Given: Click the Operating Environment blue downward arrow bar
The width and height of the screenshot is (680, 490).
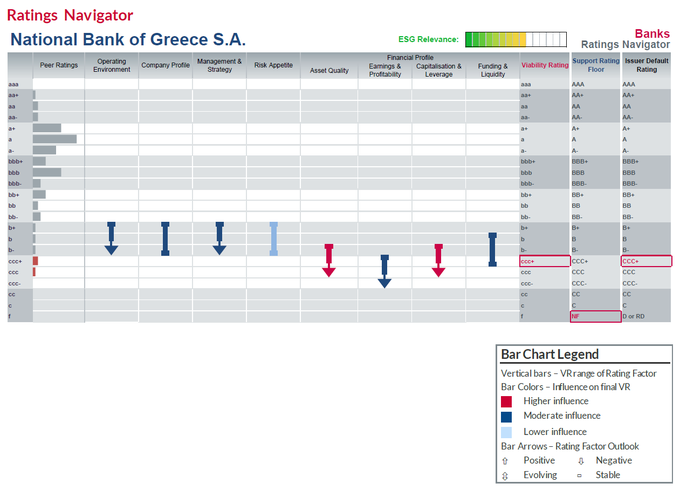Looking at the screenshot, I should coord(111,238).
